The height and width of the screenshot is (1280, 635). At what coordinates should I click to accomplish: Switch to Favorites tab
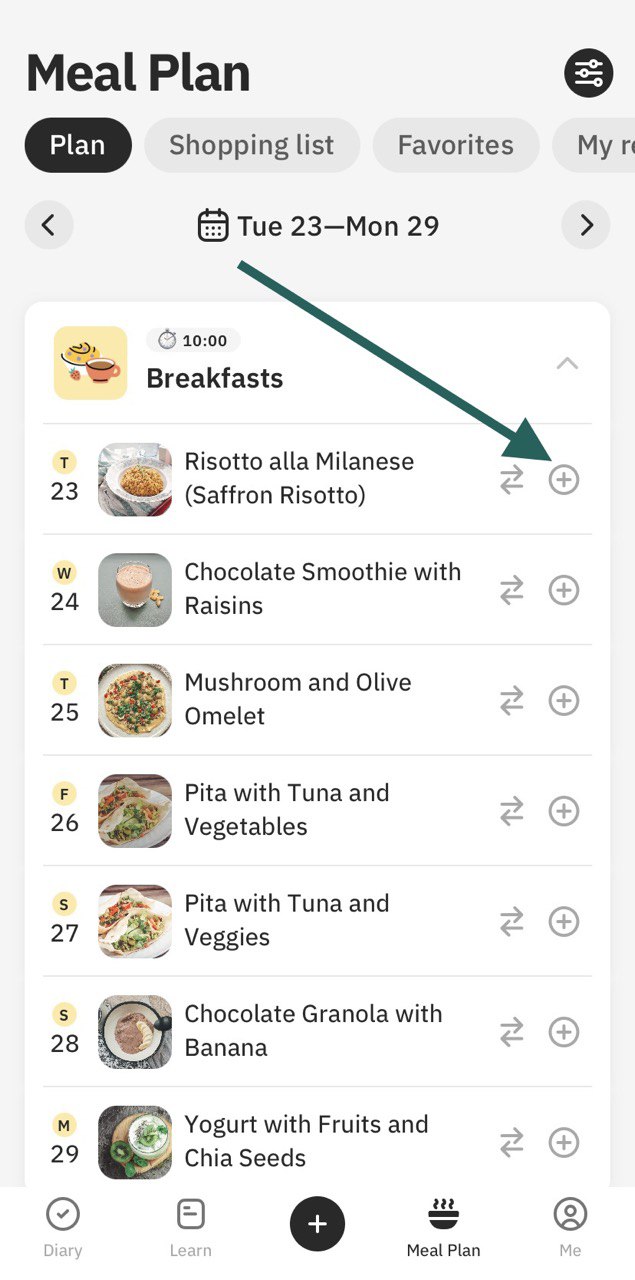456,146
